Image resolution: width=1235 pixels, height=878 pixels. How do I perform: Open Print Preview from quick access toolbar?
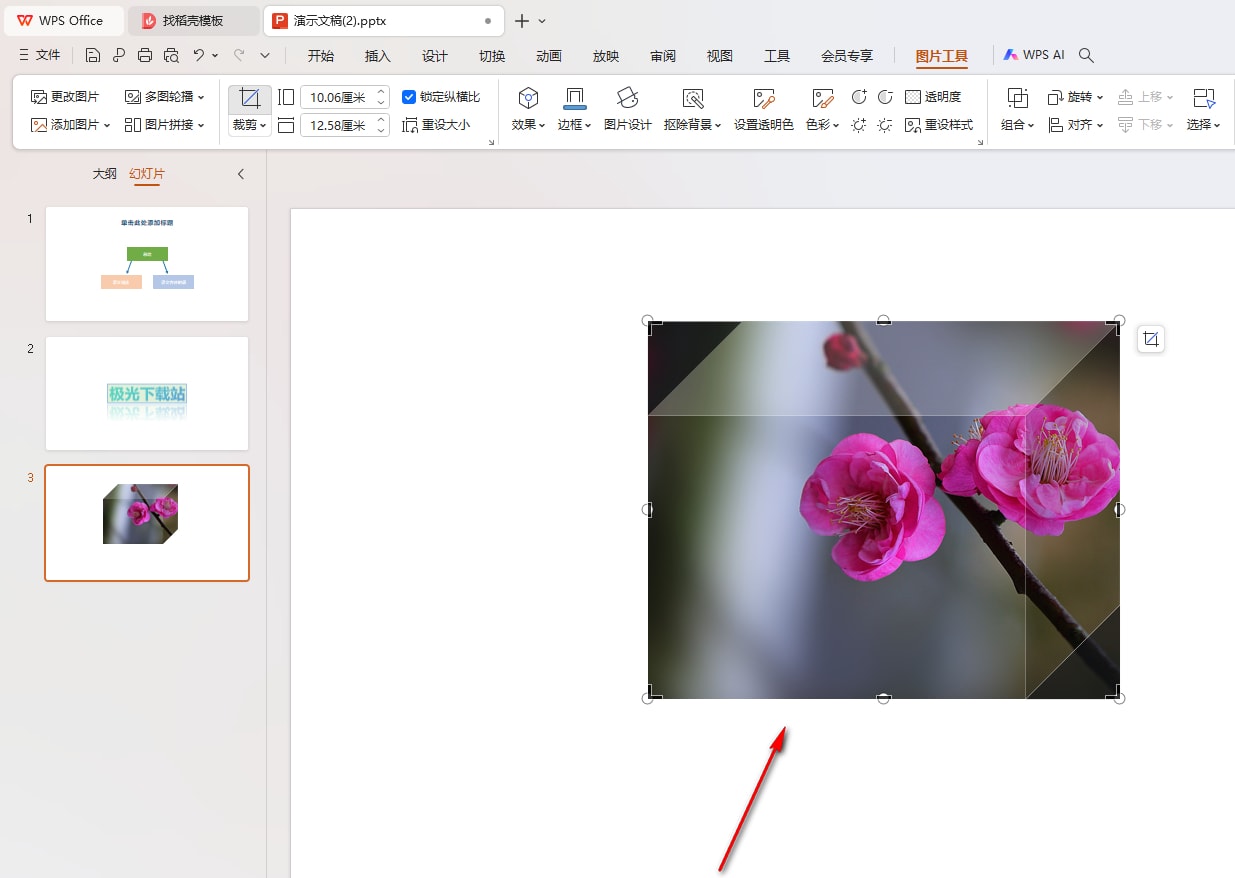171,56
